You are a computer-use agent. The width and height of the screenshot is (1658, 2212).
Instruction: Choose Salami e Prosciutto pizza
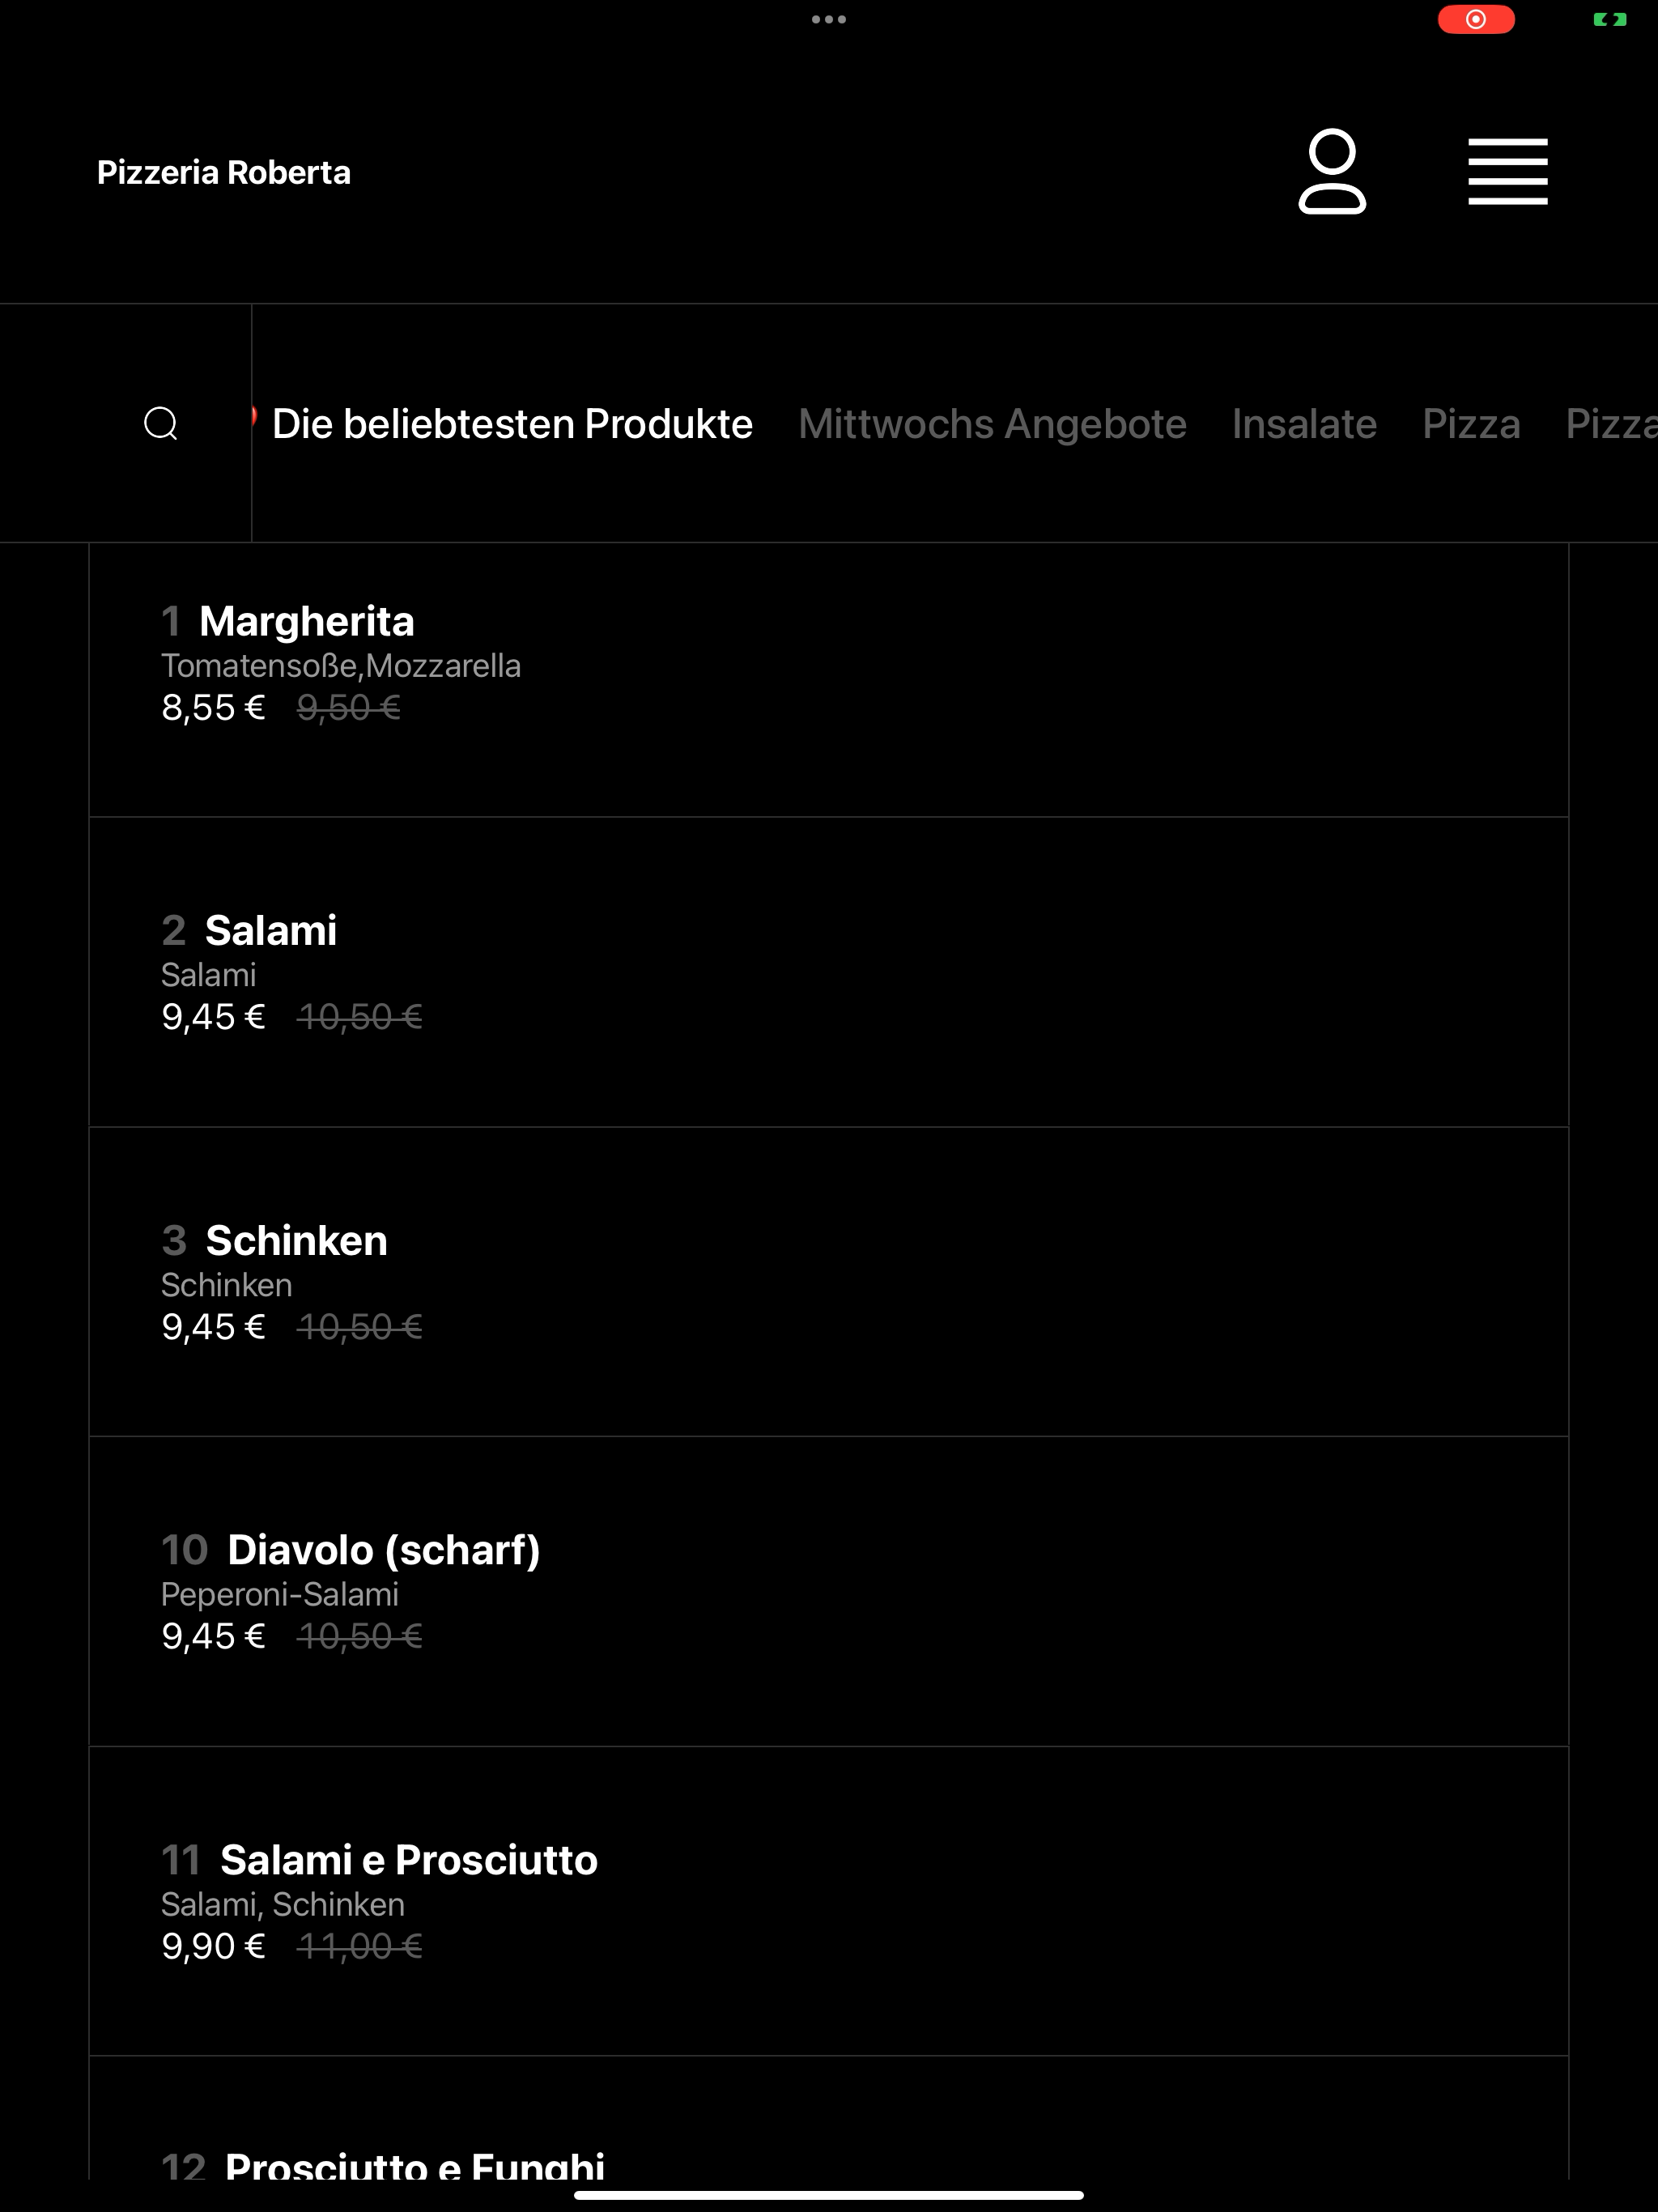[828, 1901]
